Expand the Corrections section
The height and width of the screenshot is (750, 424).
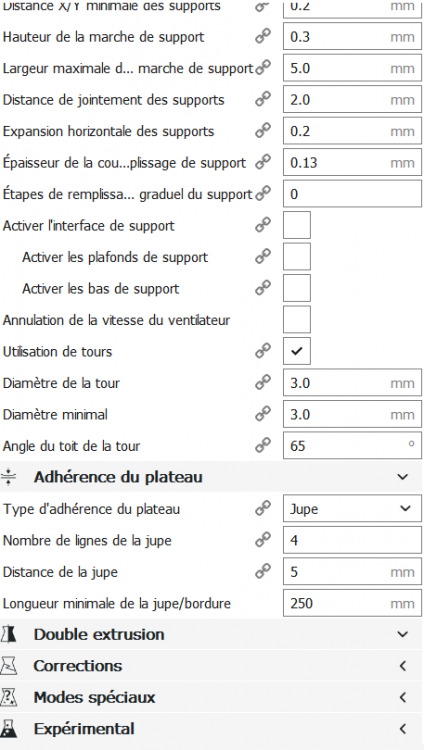click(x=403, y=666)
